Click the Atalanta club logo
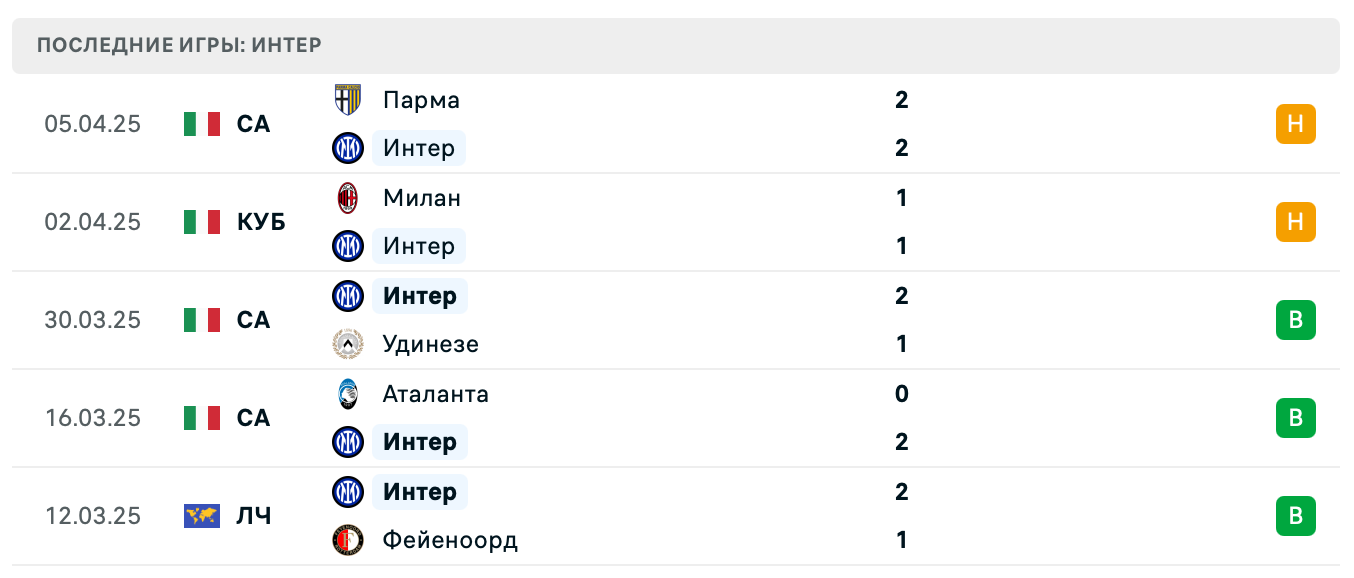Screen dimensions: 1354x578 coord(347,393)
